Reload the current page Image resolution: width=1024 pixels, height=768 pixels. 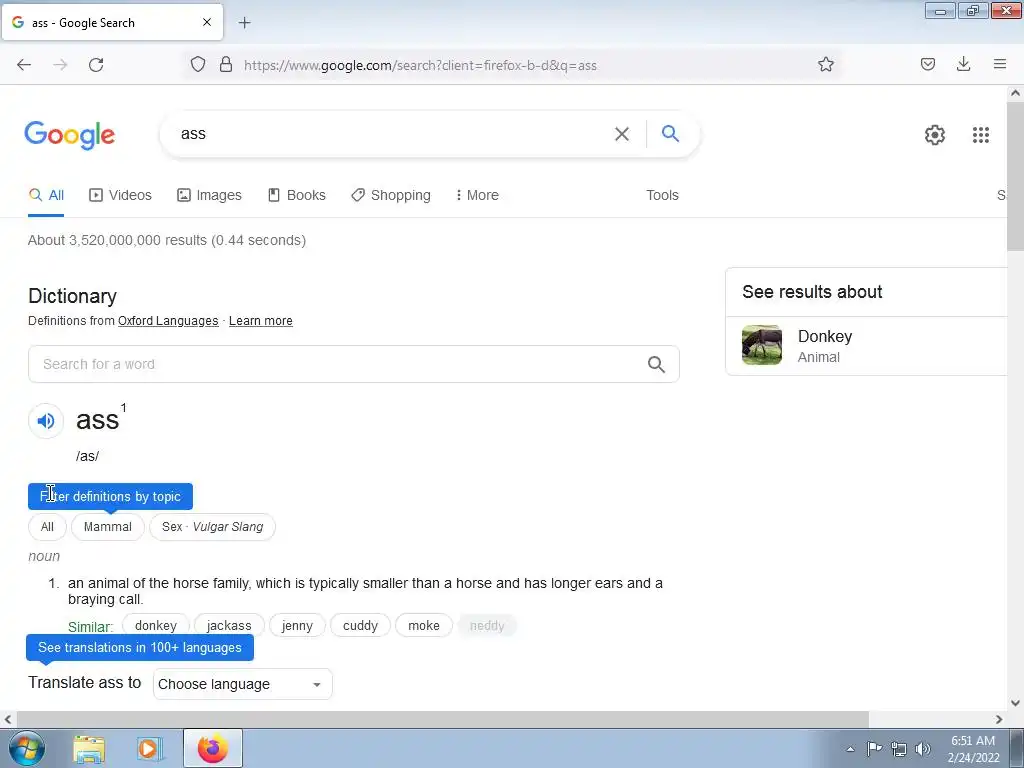pyautogui.click(x=96, y=65)
